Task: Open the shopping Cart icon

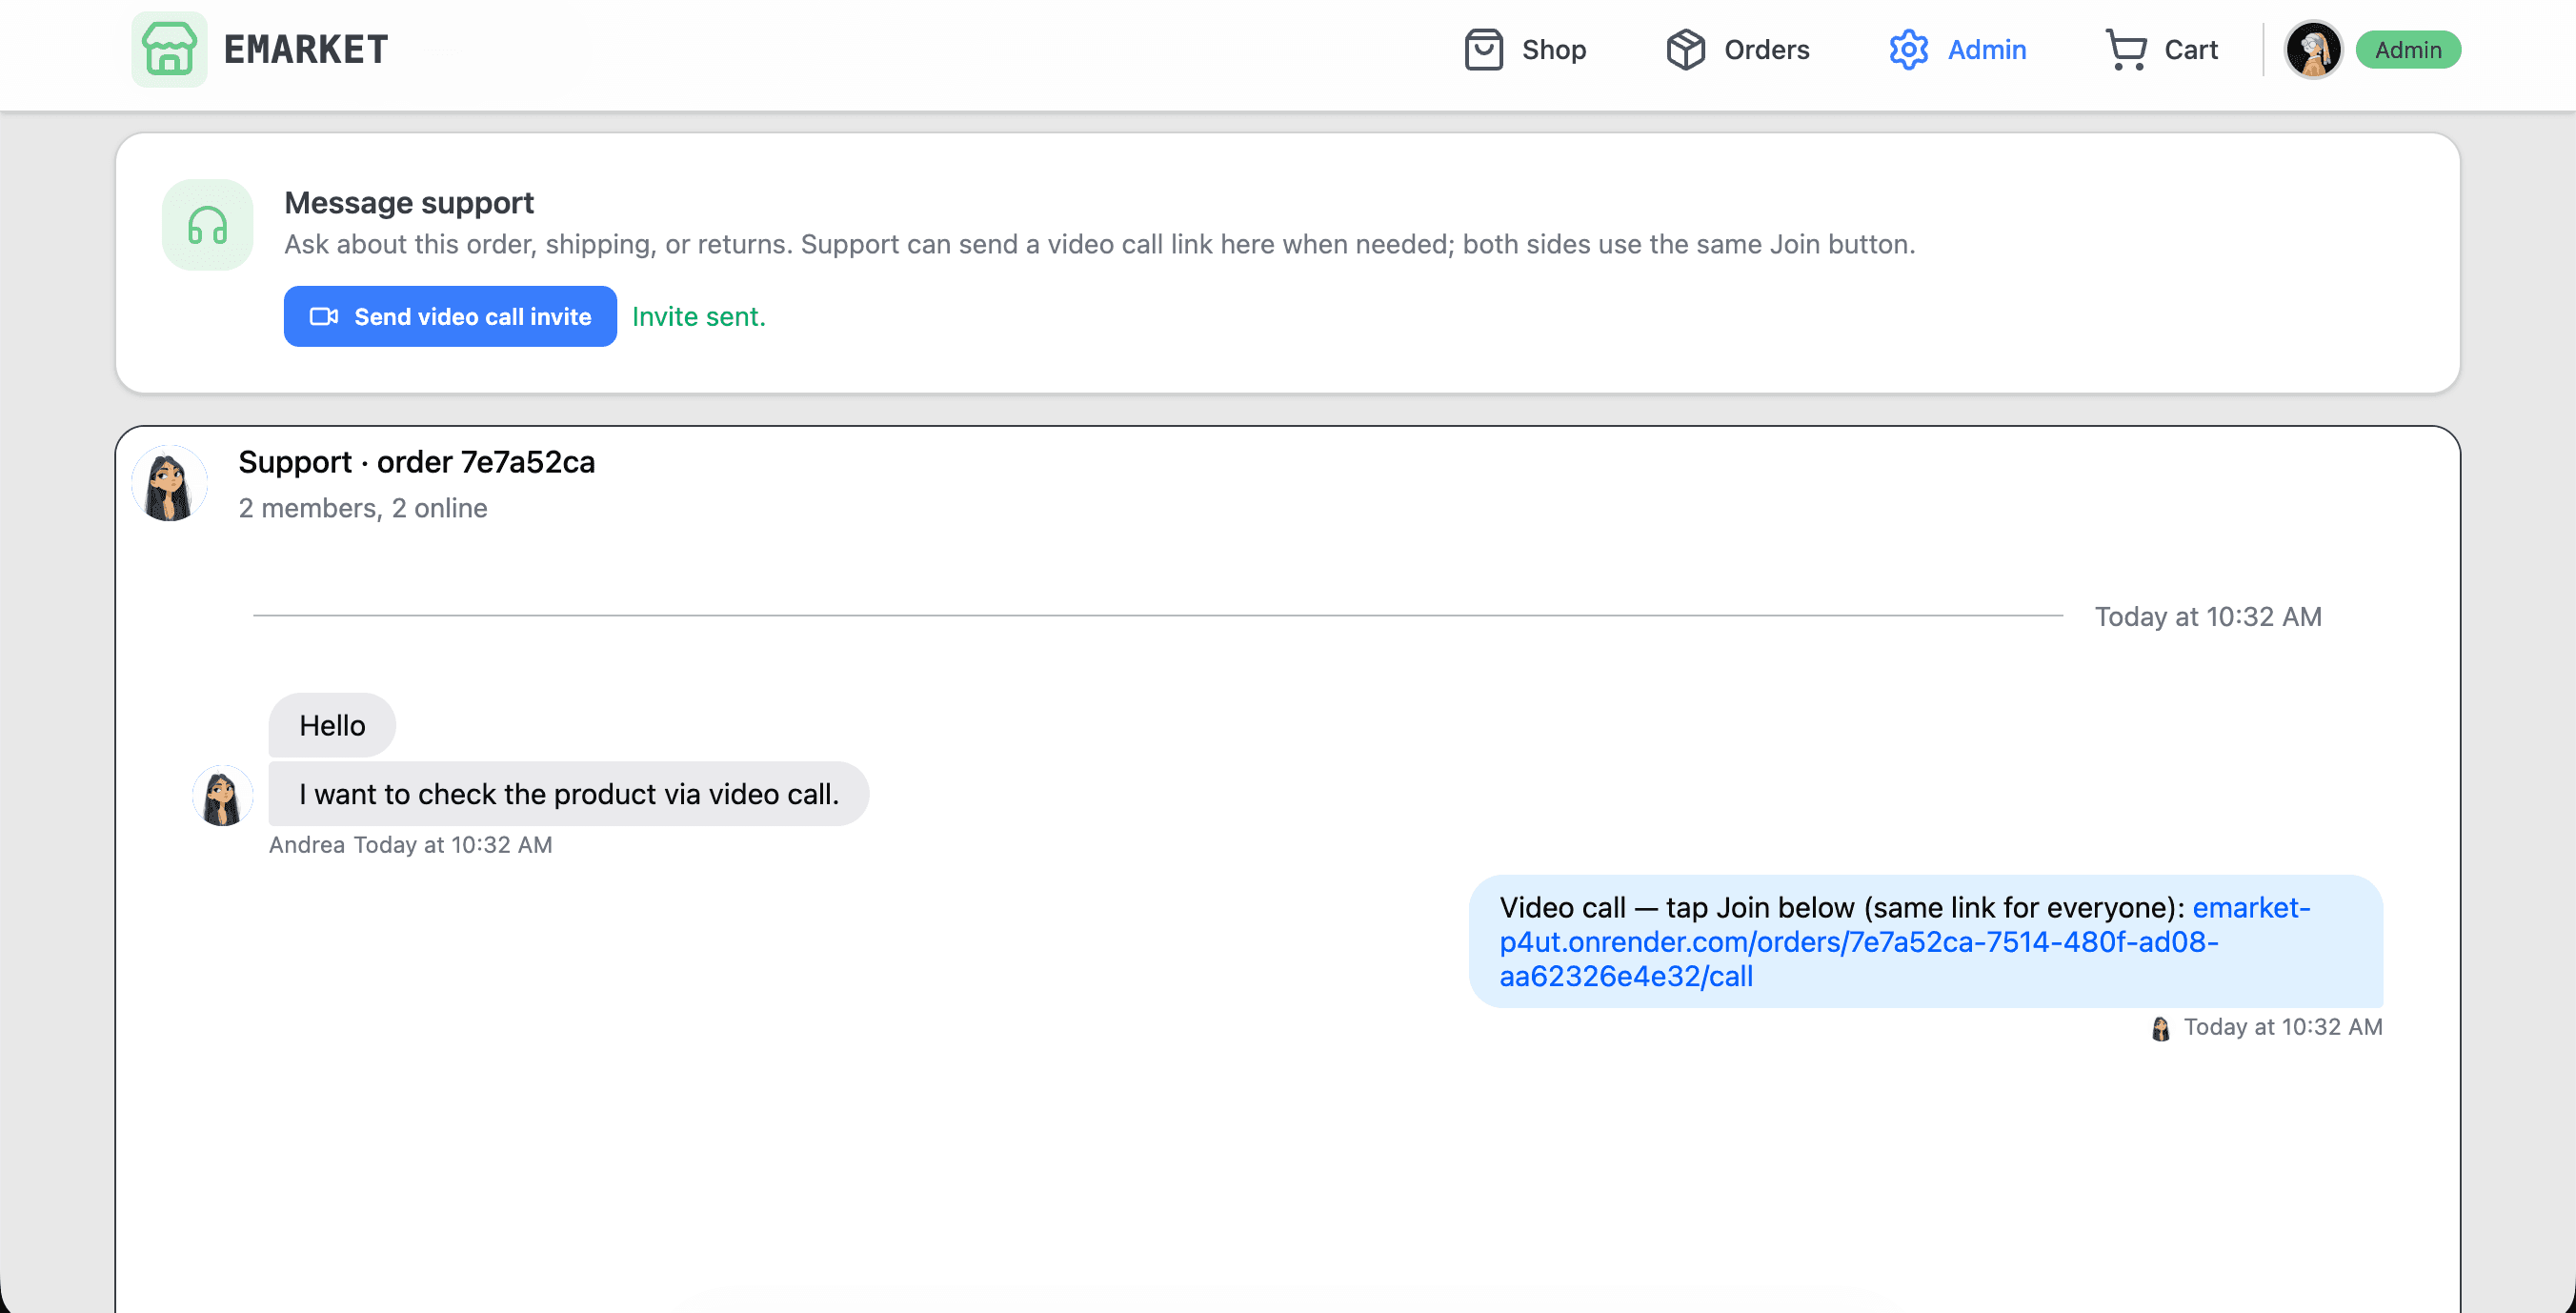Action: pos(2126,49)
